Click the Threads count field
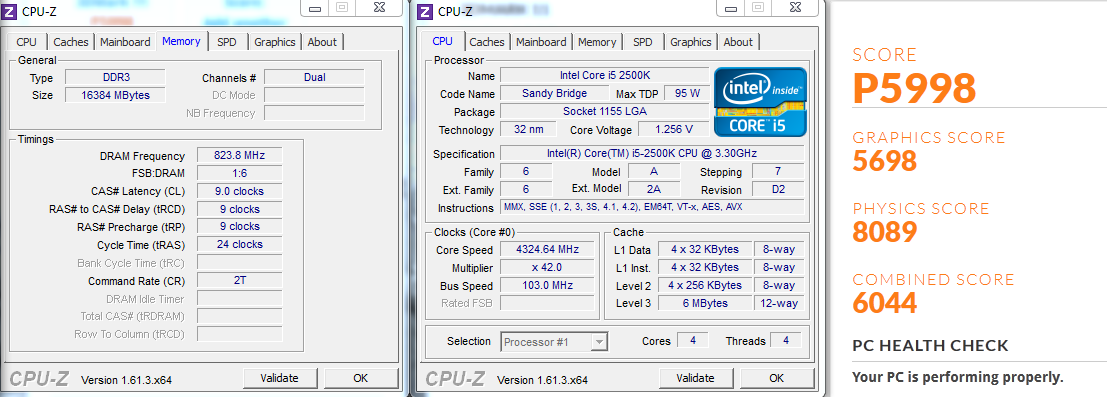1107x397 pixels. (x=785, y=340)
